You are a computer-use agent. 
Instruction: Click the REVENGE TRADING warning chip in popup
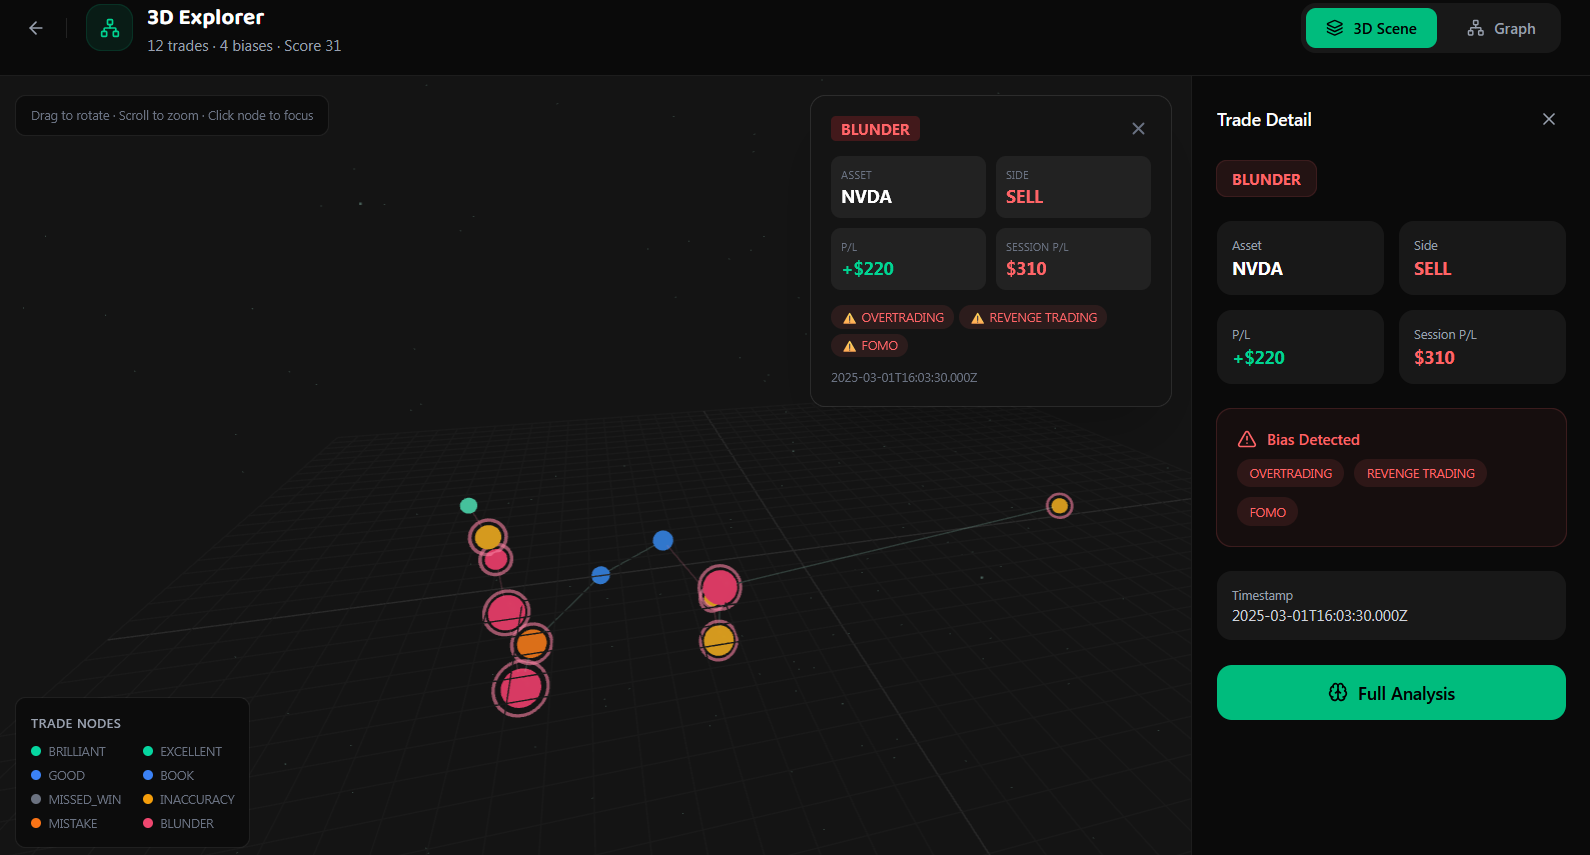coord(1033,317)
